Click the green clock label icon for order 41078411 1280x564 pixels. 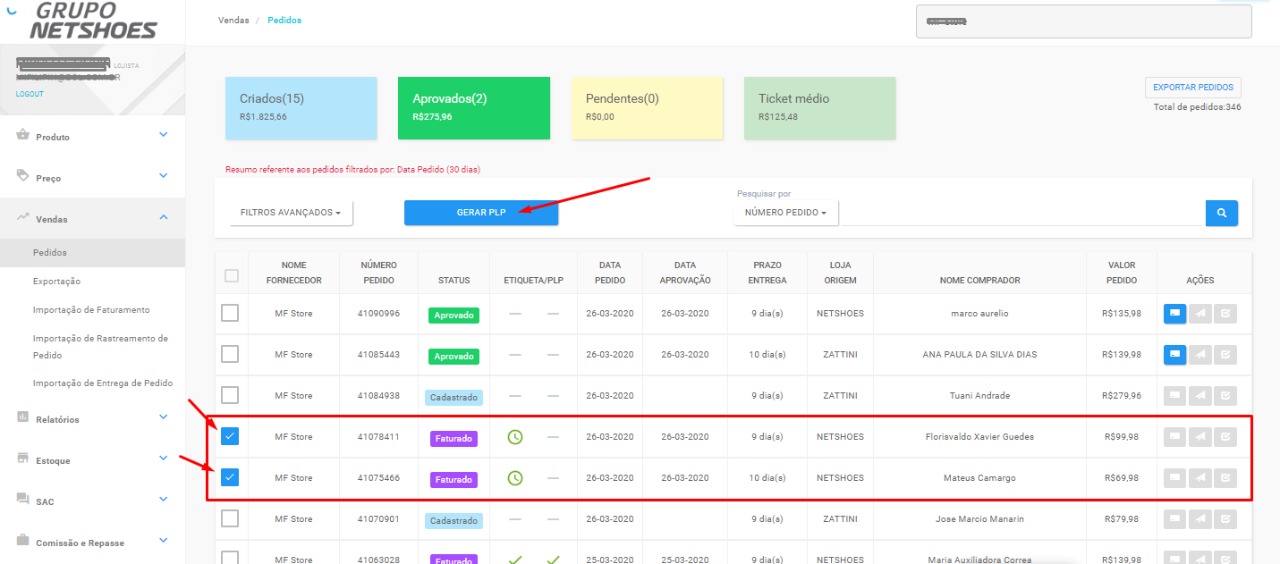click(x=515, y=437)
